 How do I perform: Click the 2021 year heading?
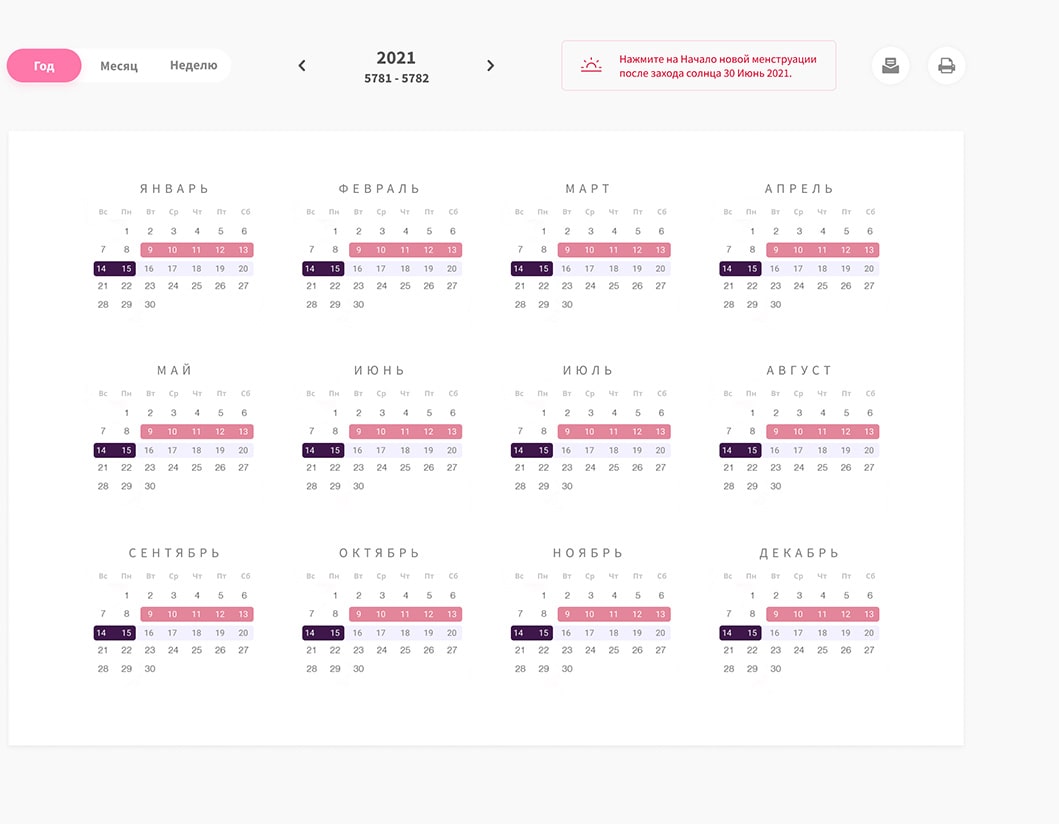coord(396,58)
